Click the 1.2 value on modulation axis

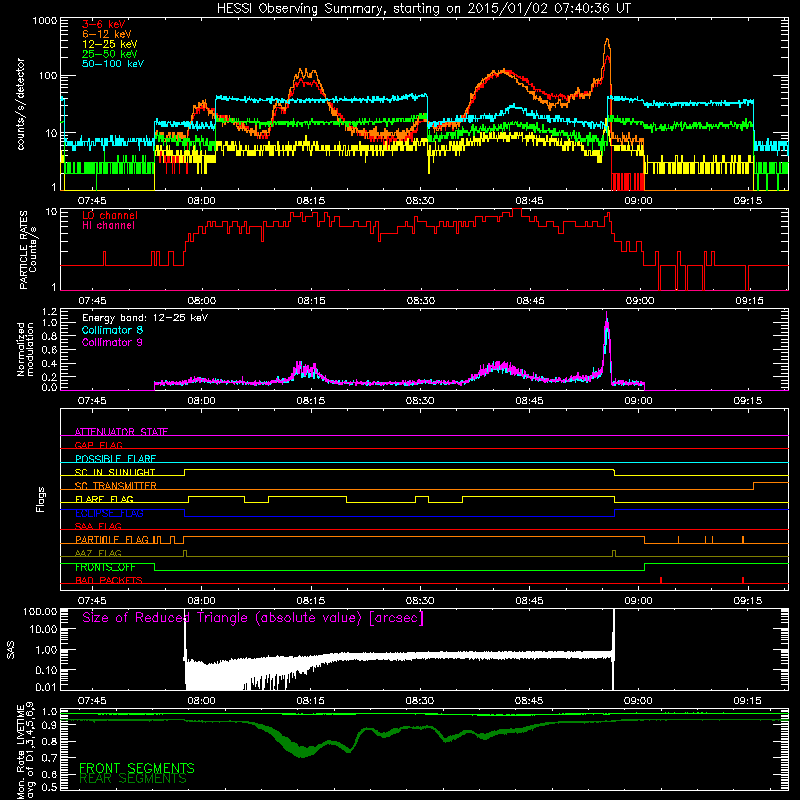(49, 312)
